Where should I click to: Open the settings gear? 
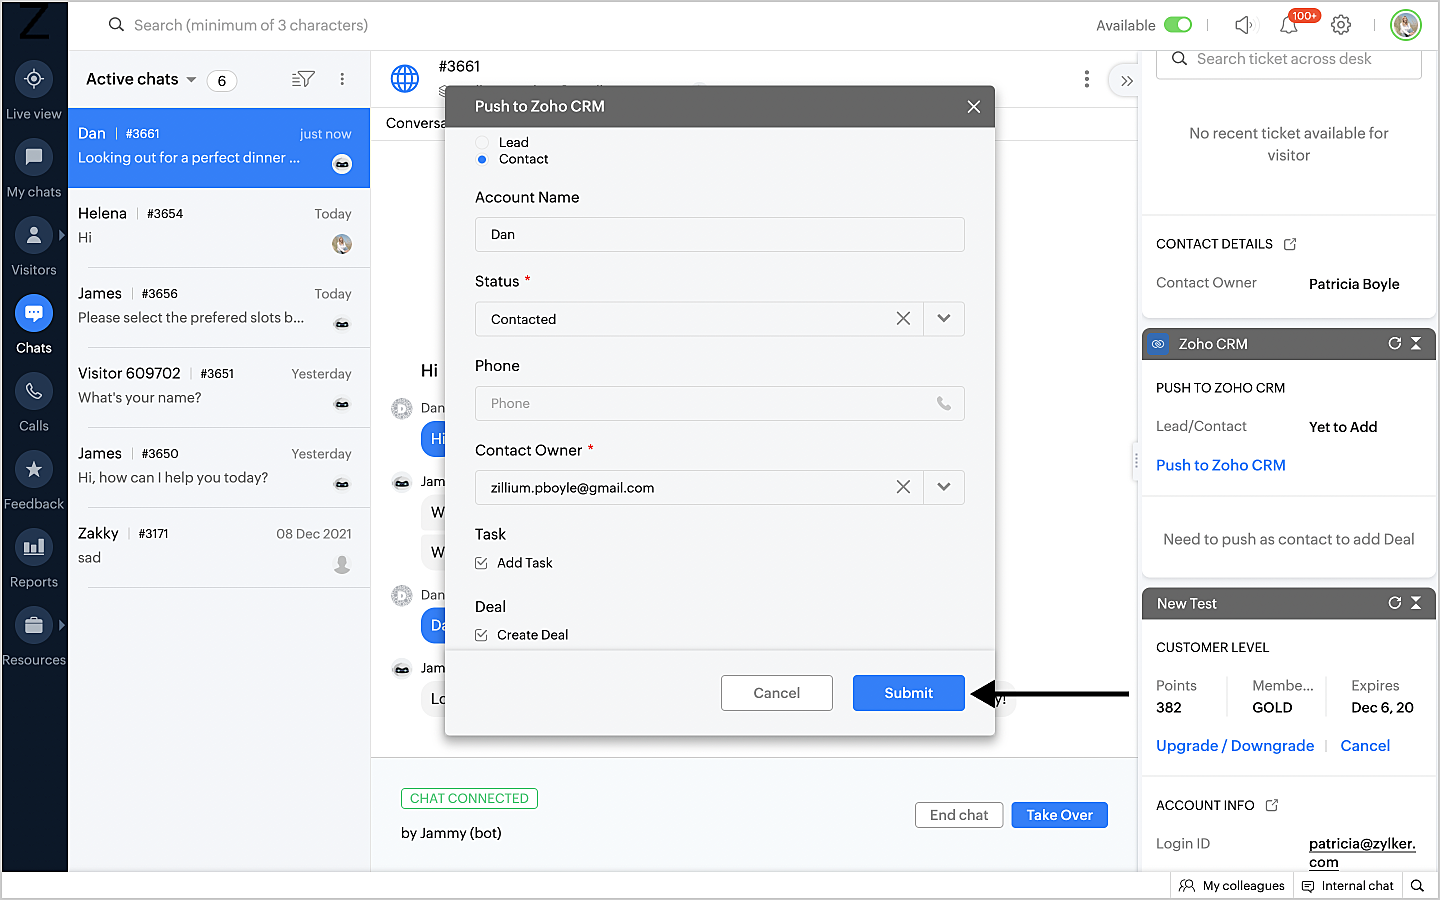pos(1341,25)
